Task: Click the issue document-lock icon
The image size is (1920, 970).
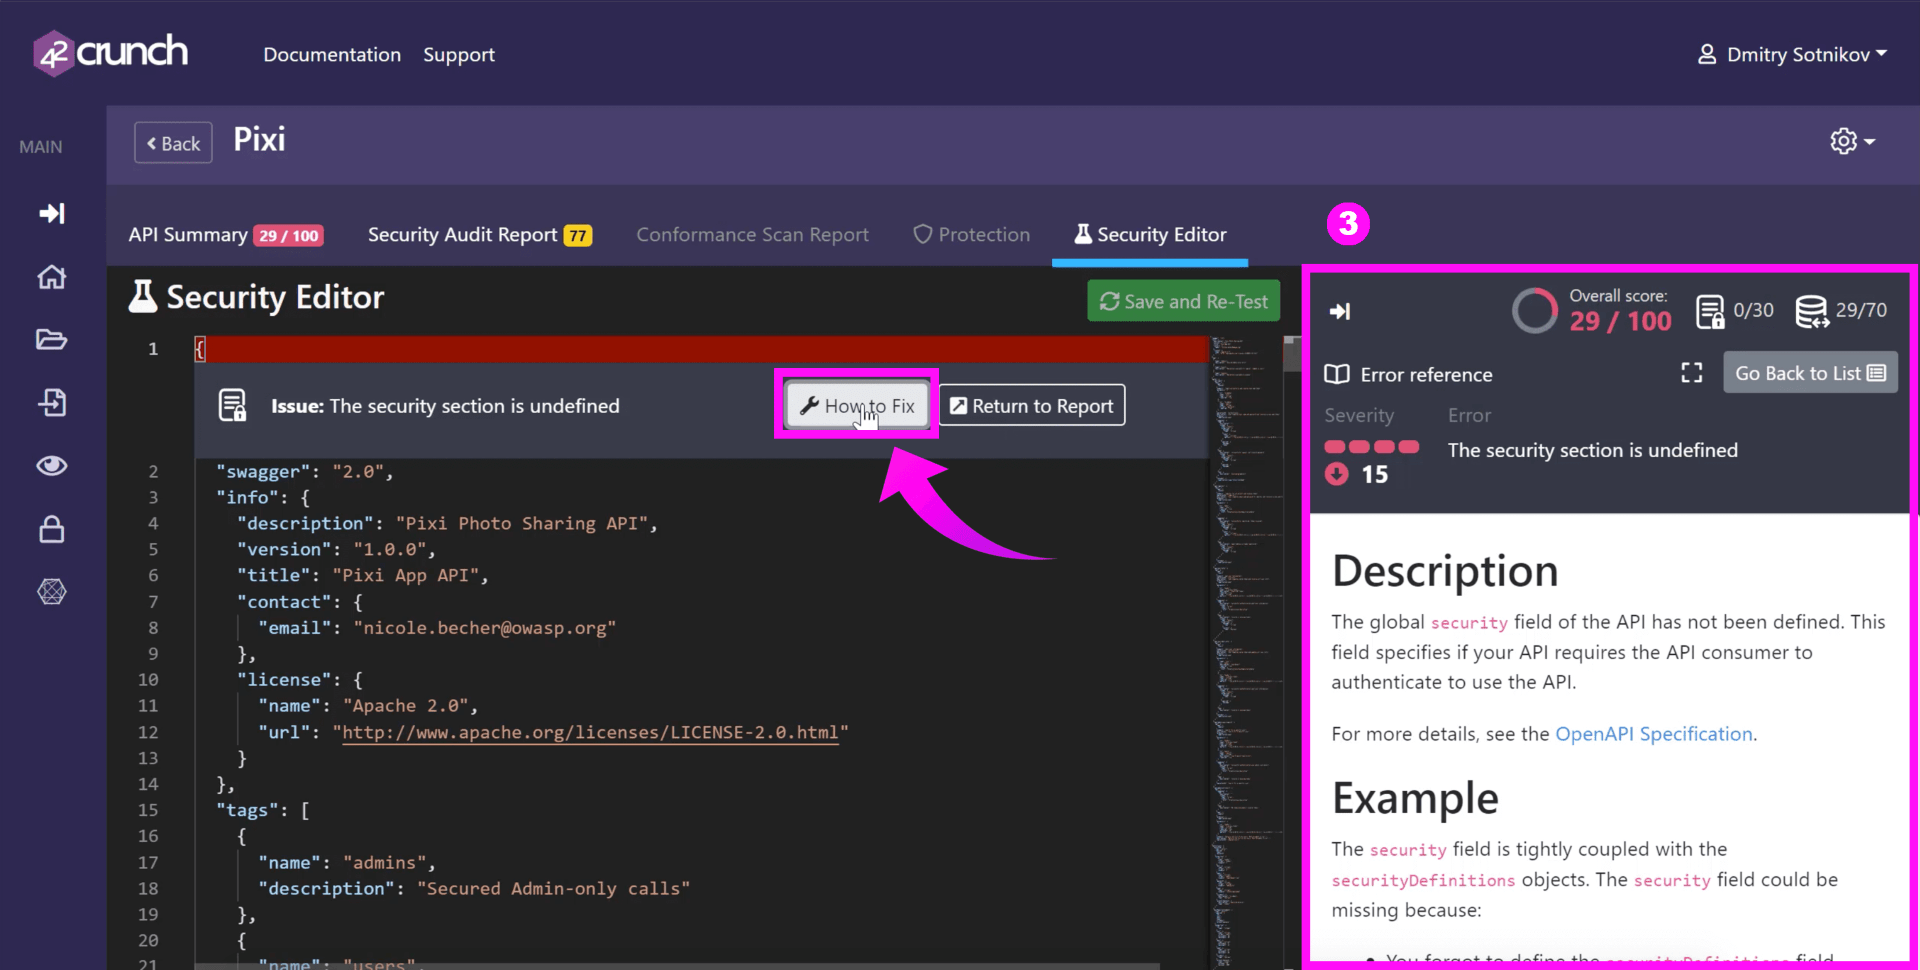Action: 232,405
